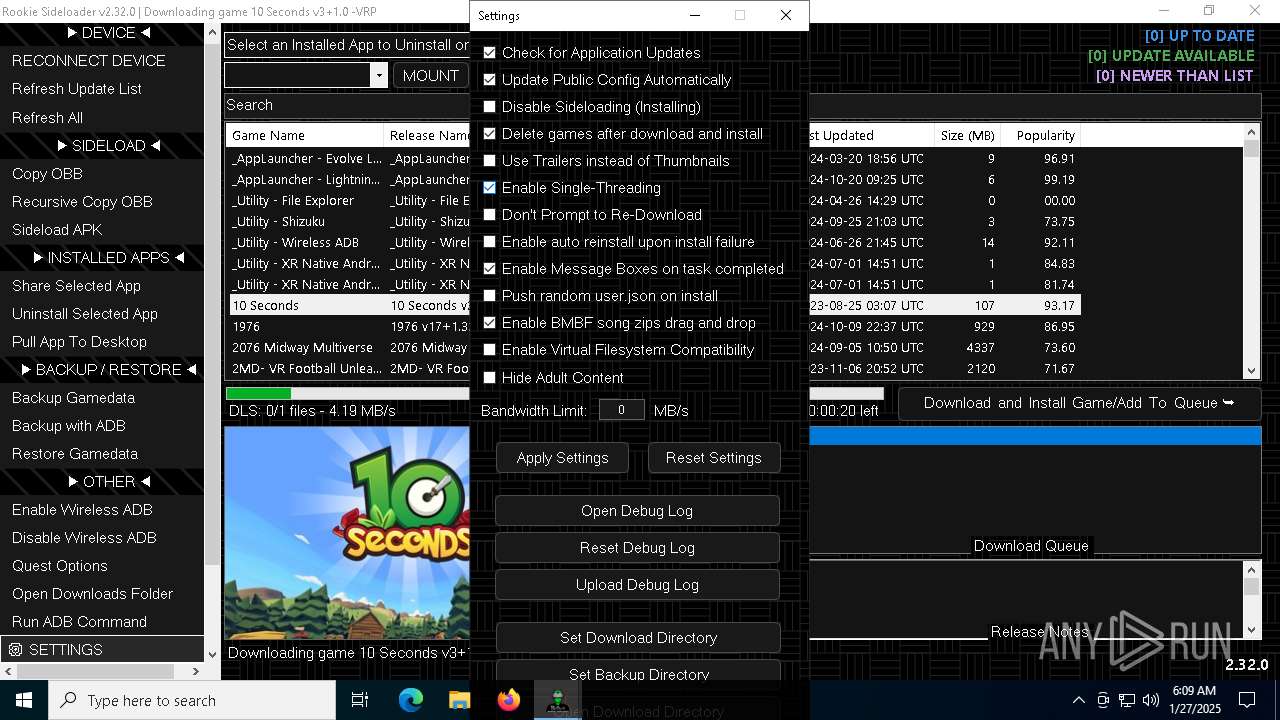Open the device selection dropdown arrow

click(x=378, y=75)
